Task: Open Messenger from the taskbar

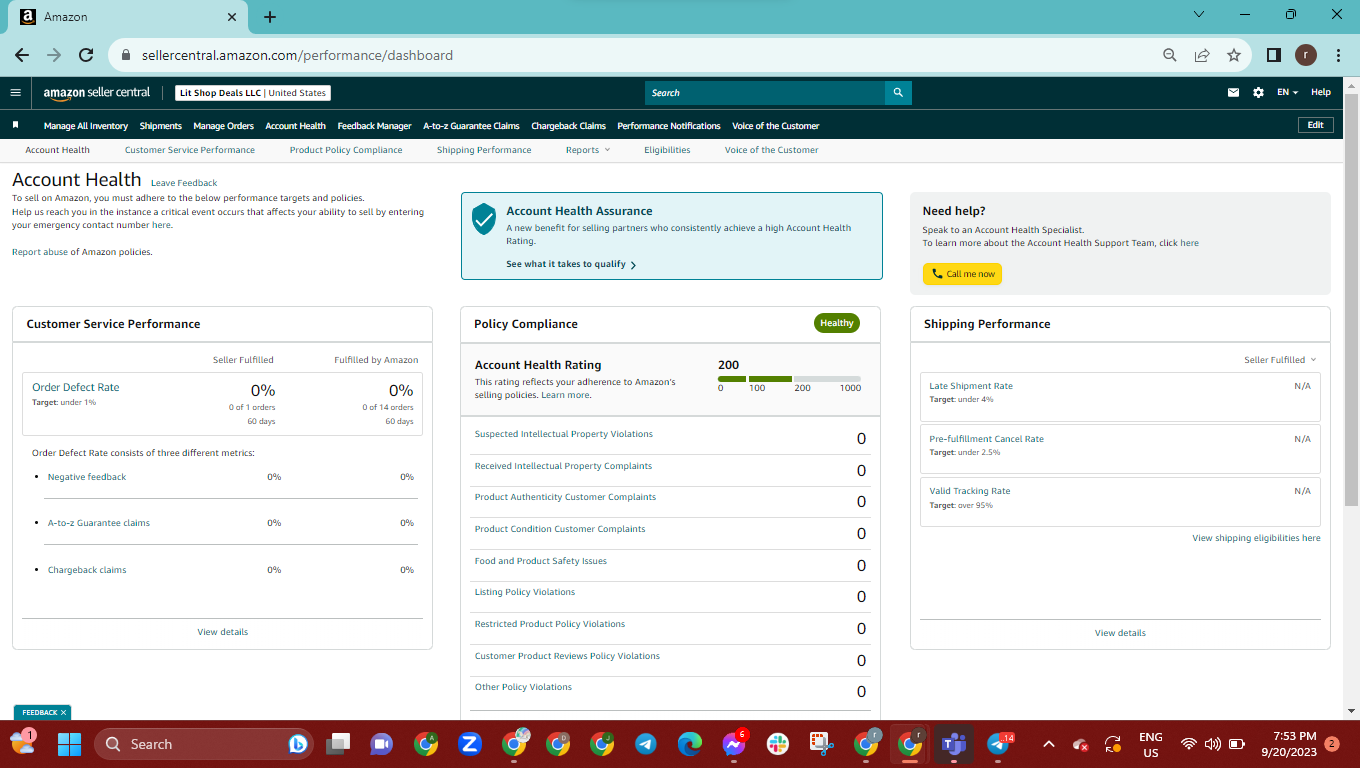Action: [733, 744]
